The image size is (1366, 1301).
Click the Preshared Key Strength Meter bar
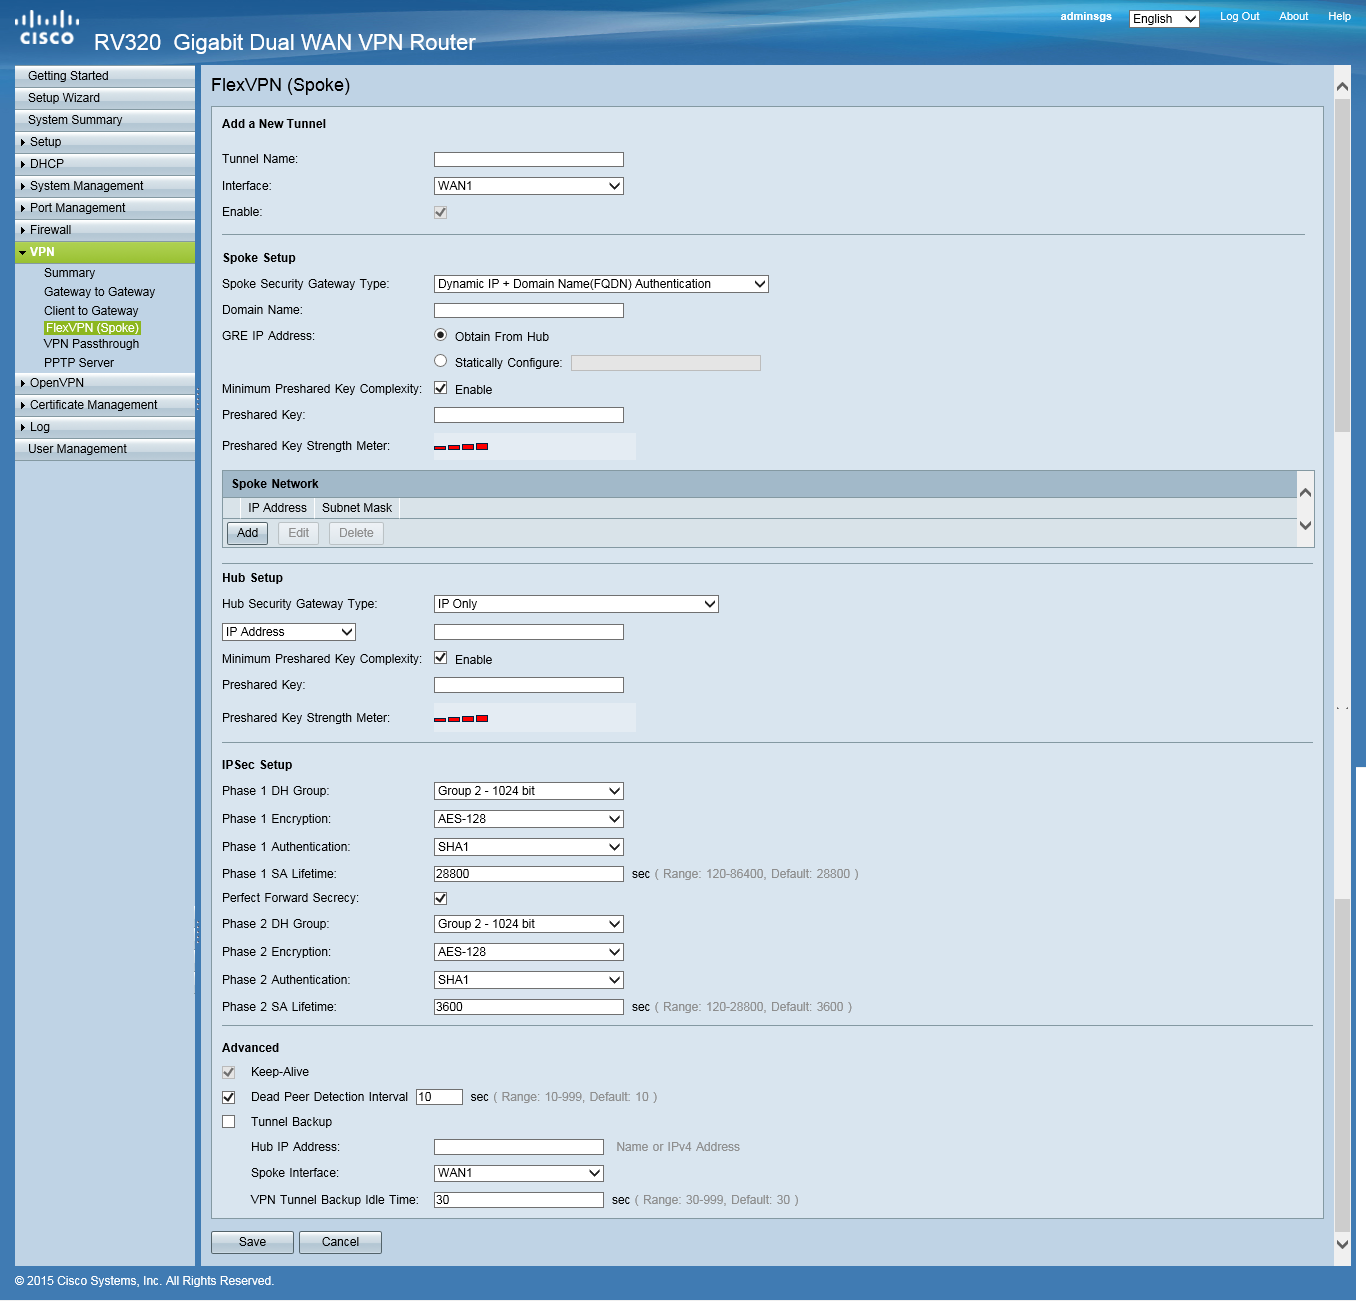click(x=461, y=446)
